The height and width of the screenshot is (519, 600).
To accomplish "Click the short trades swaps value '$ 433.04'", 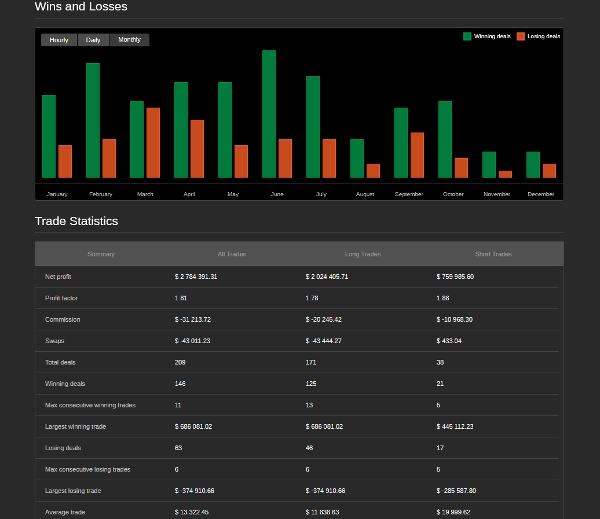I will pos(449,341).
